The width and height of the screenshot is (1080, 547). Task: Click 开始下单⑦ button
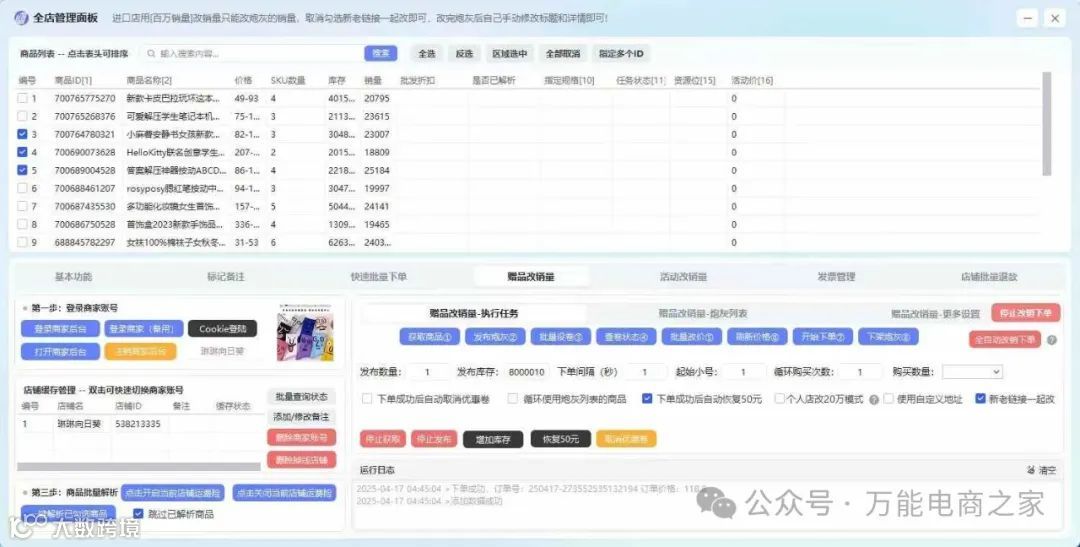click(x=823, y=337)
